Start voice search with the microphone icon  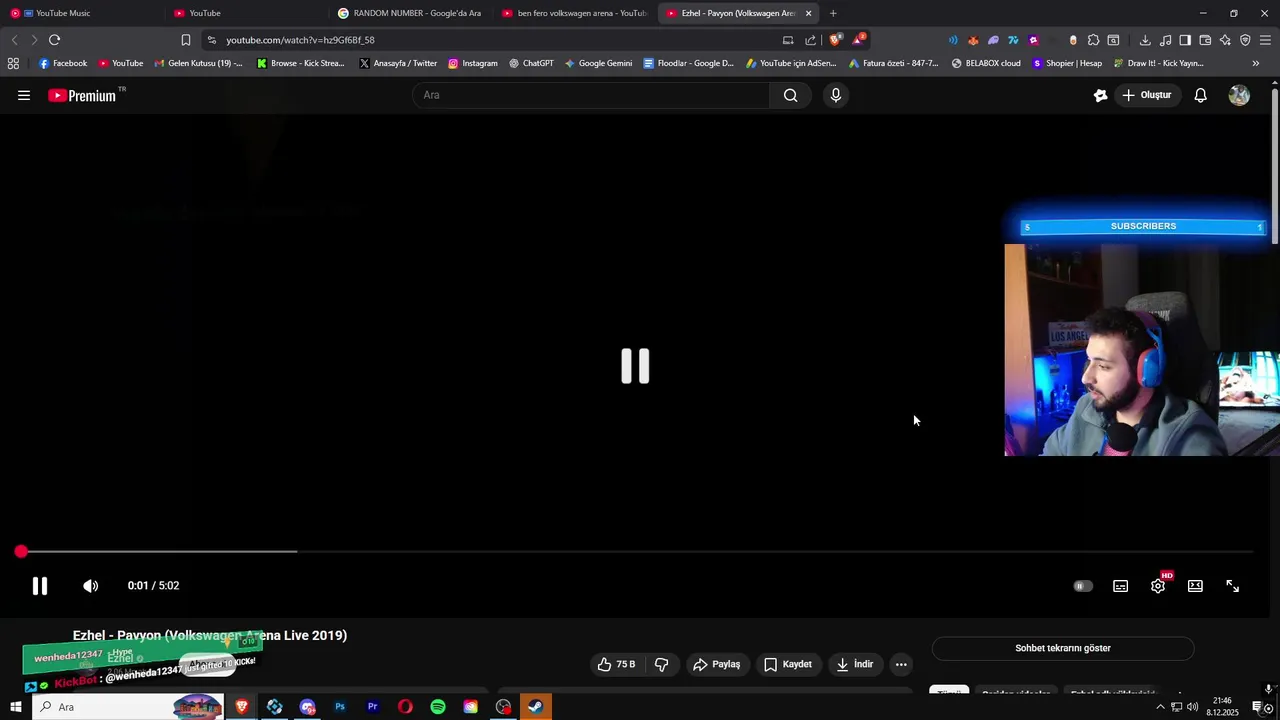pyautogui.click(x=836, y=95)
